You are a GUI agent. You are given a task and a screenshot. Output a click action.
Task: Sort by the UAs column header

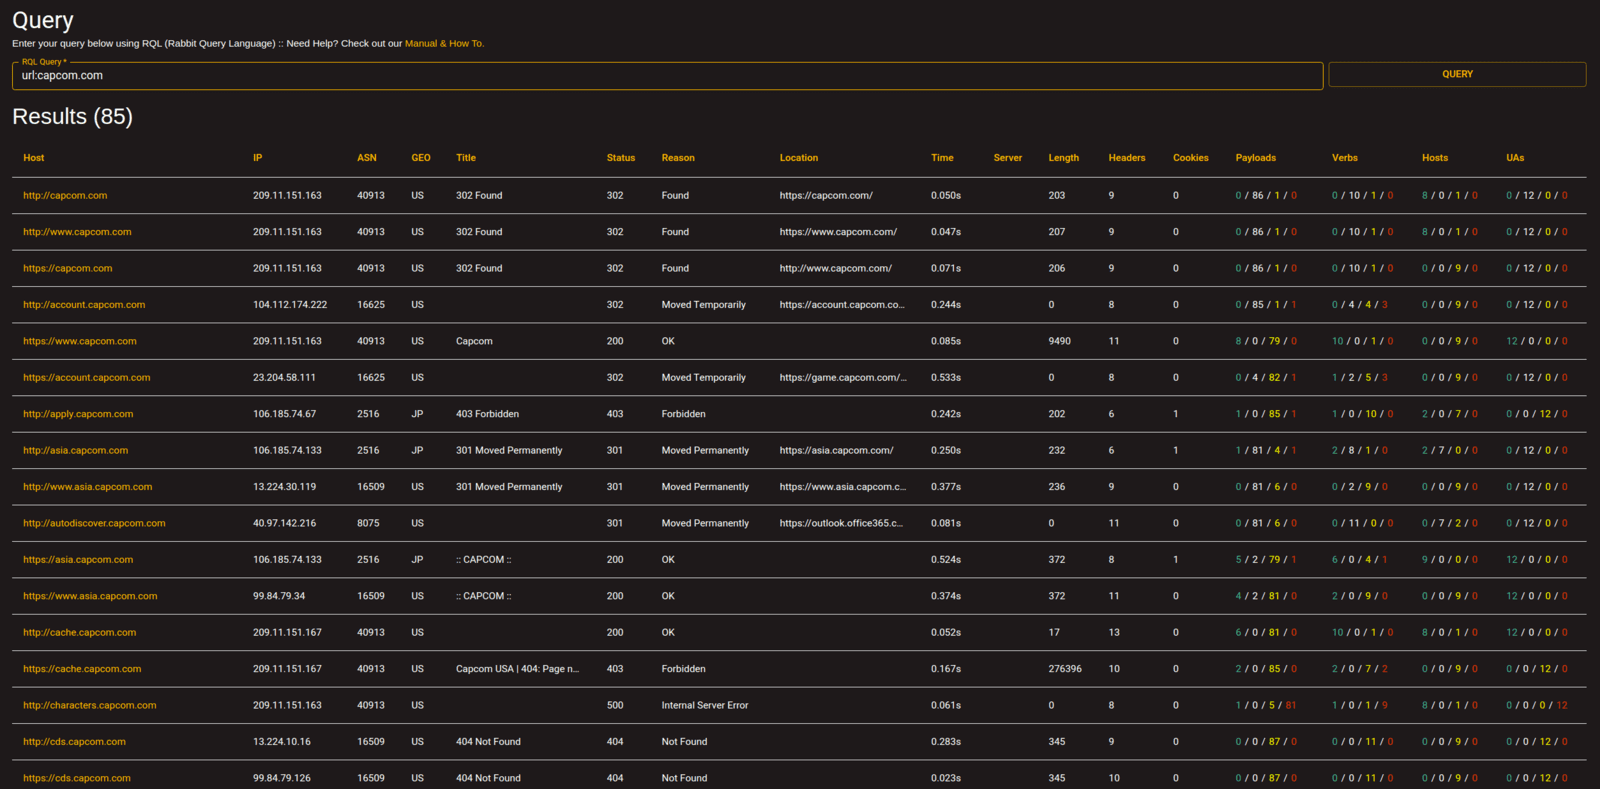1515,158
